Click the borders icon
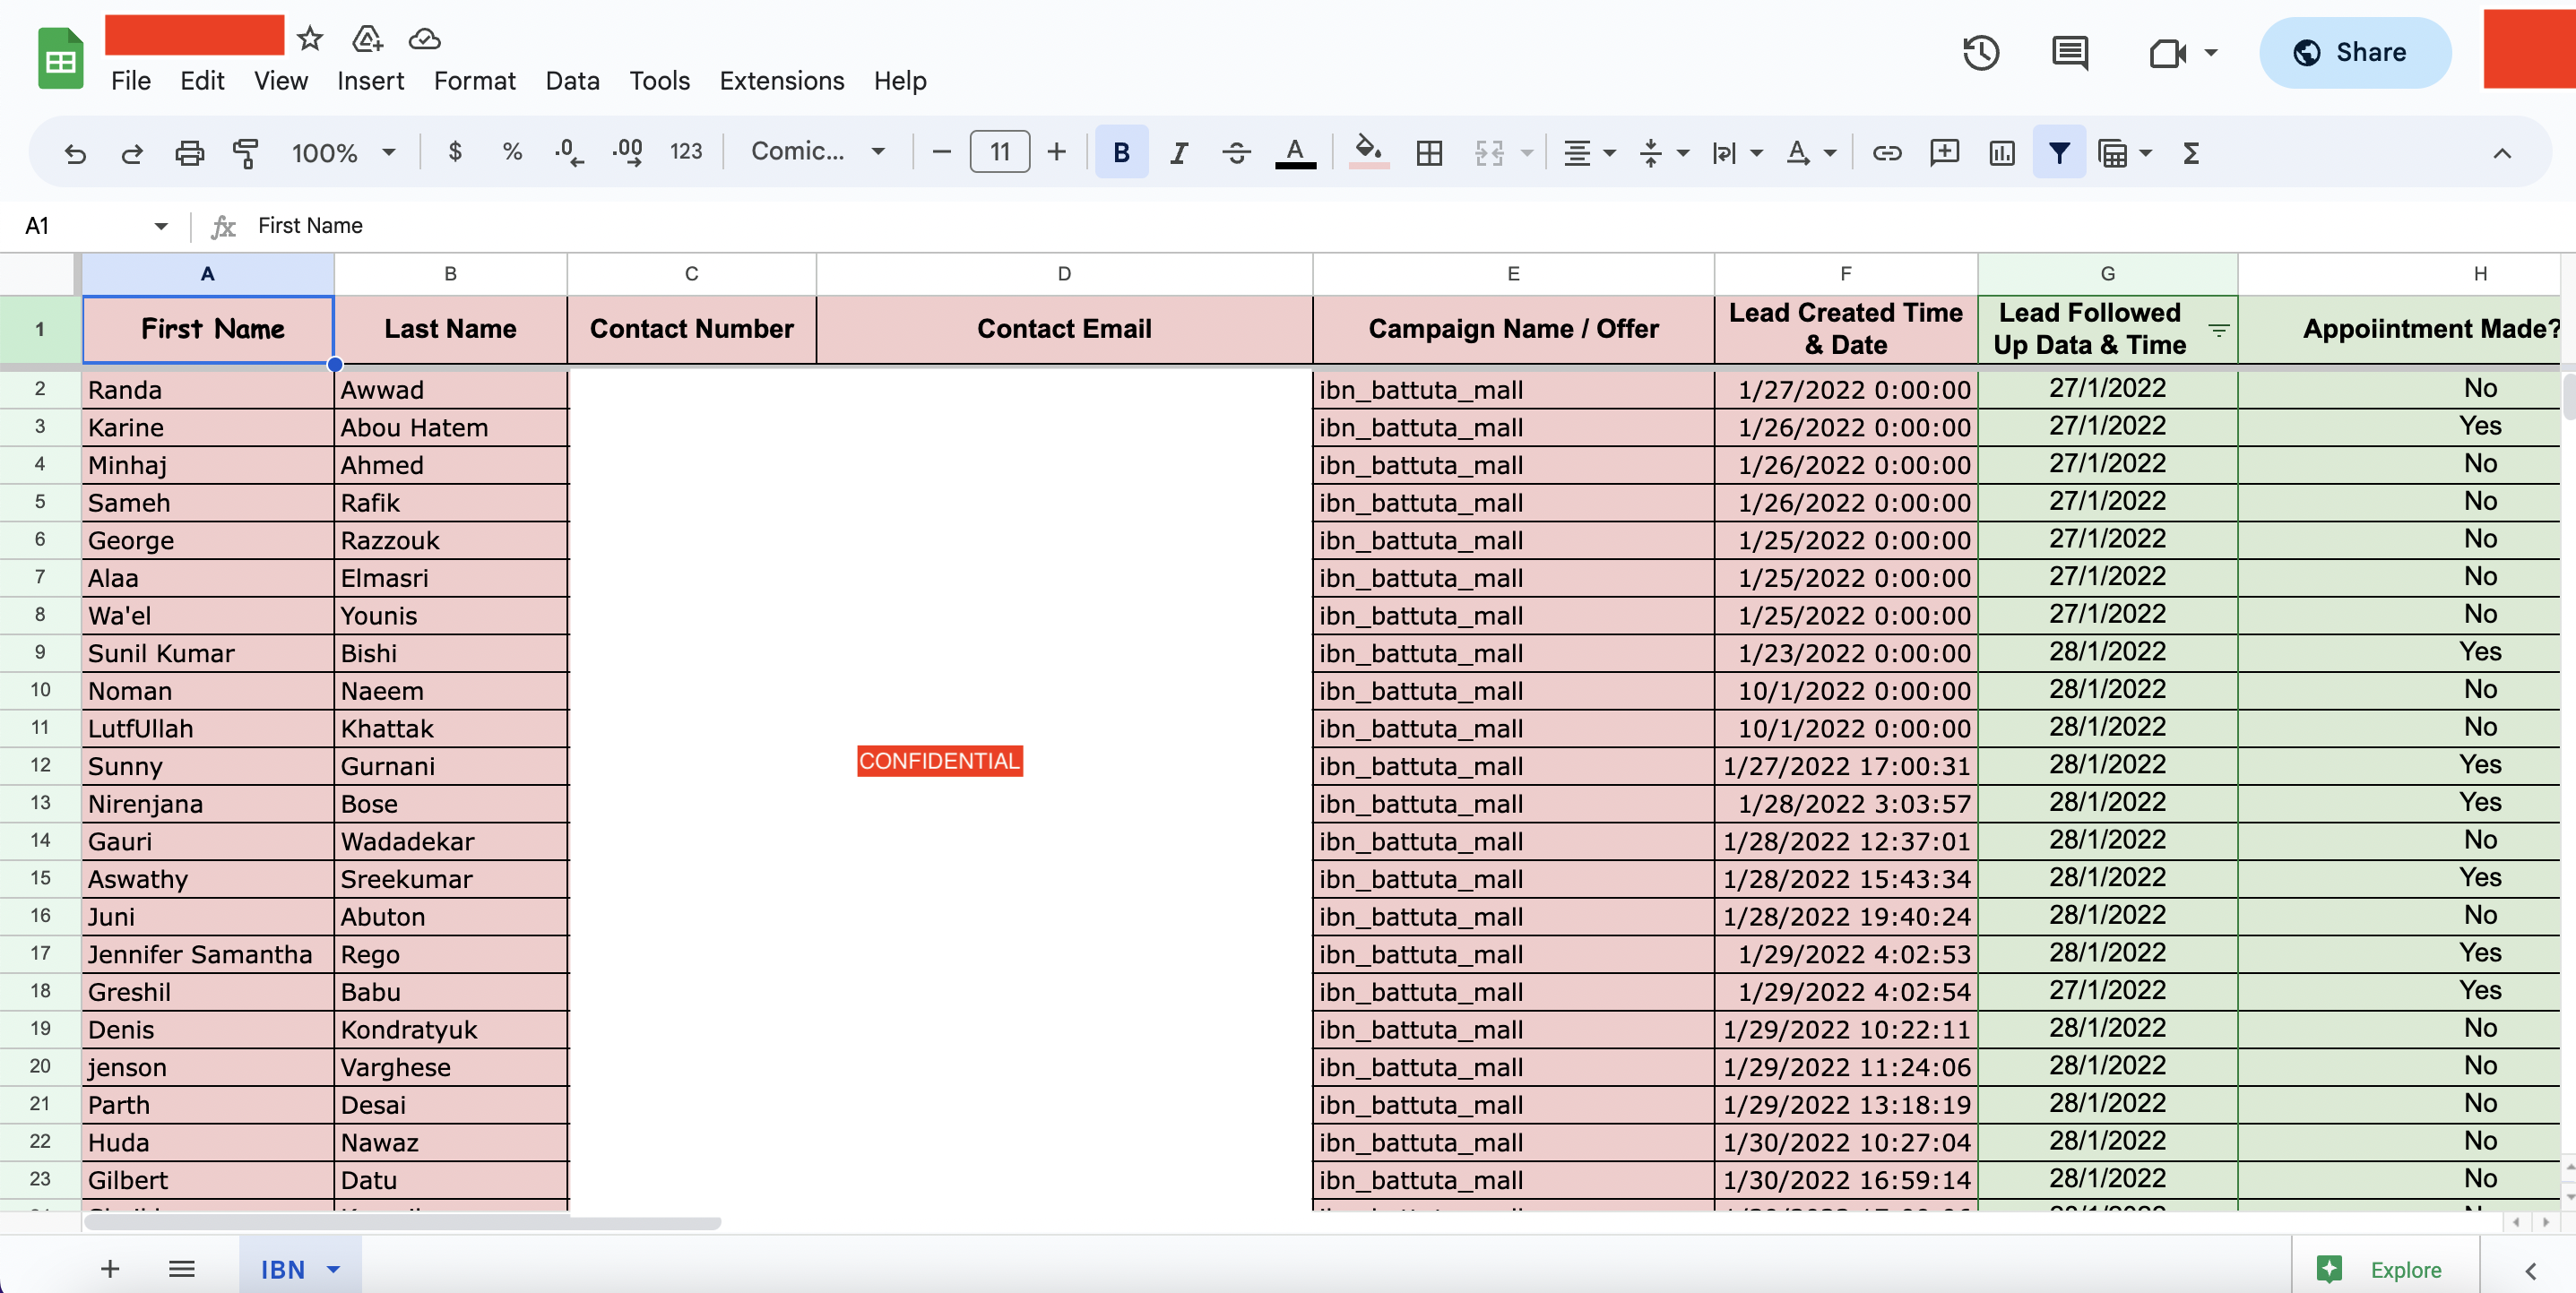This screenshot has width=2576, height=1293. coord(1429,153)
